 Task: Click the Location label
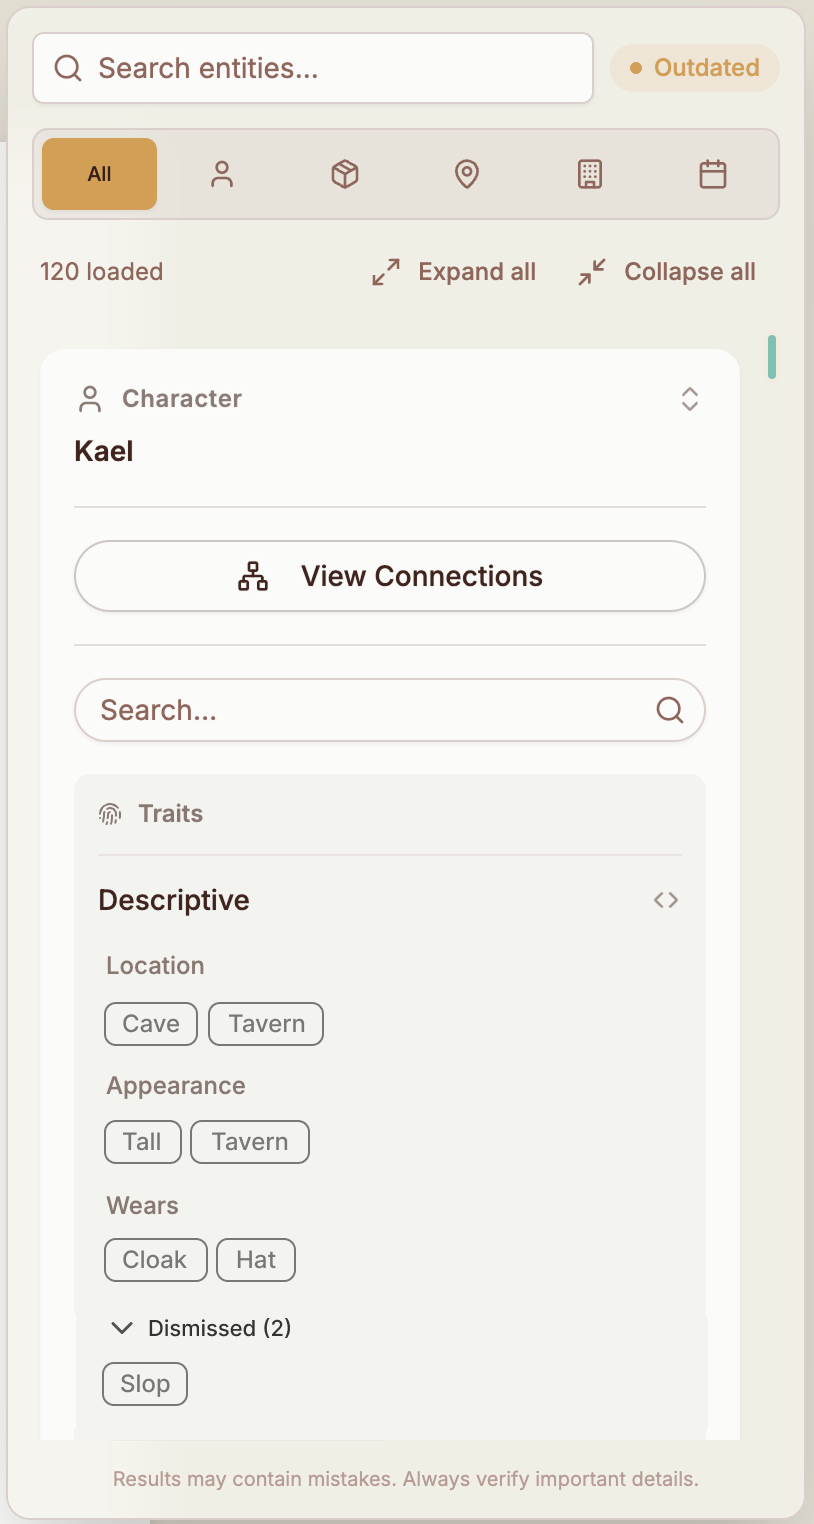pos(156,966)
